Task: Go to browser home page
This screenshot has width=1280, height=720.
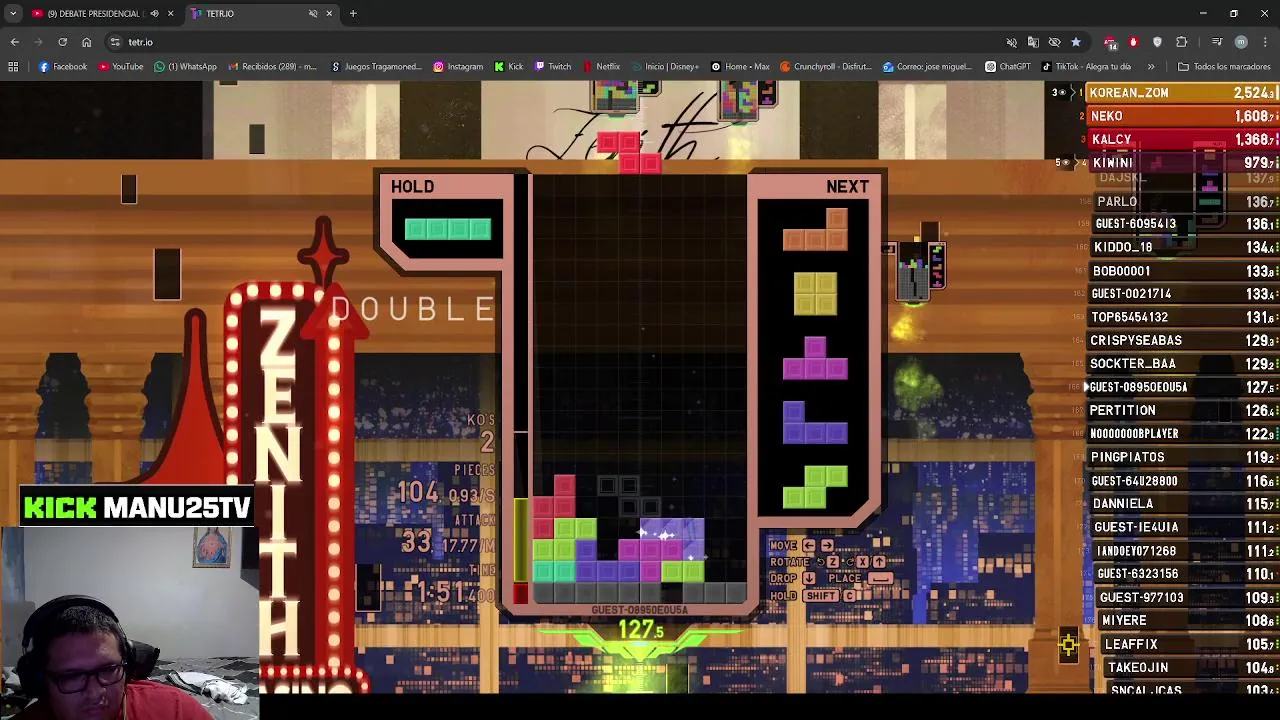Action: (x=86, y=42)
